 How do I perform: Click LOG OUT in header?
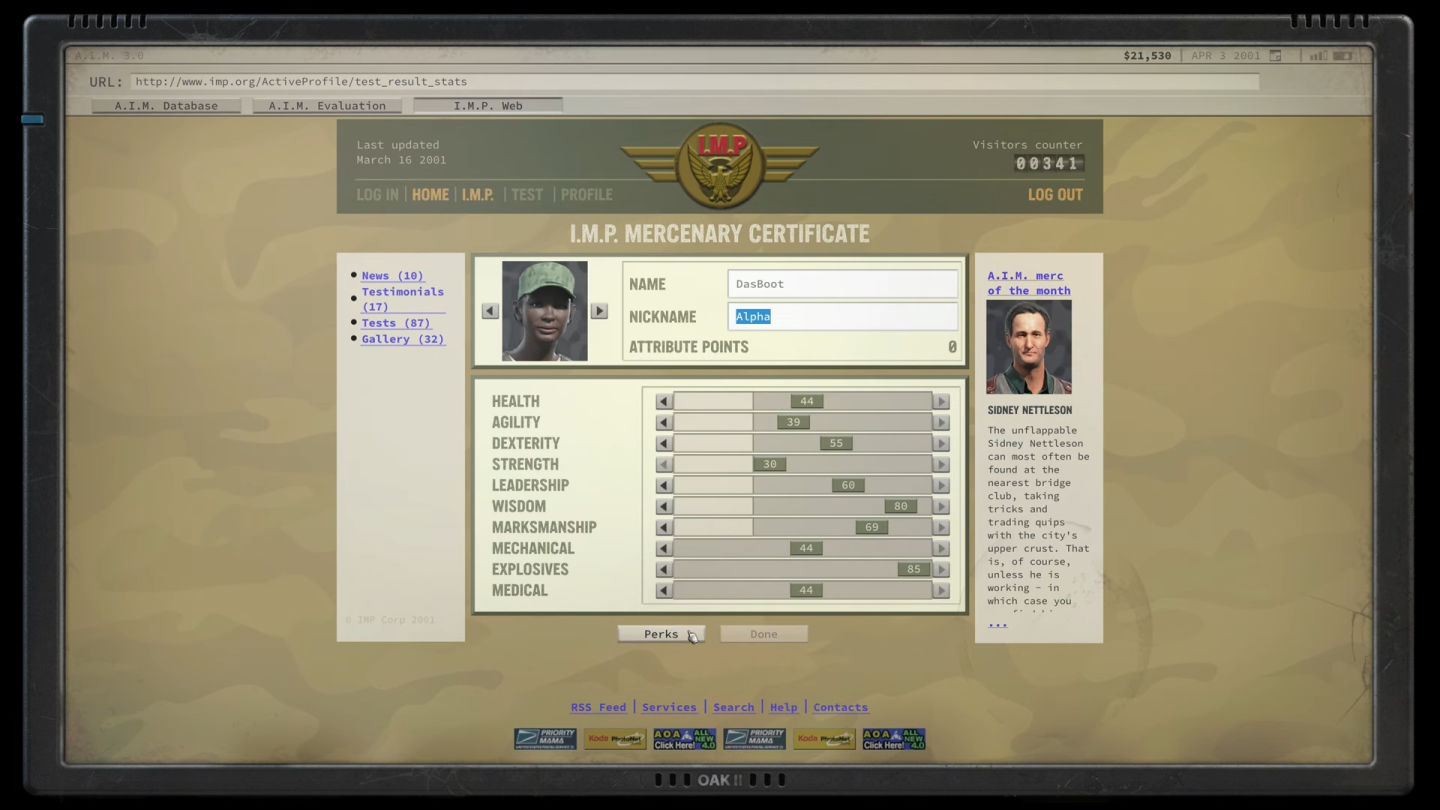[1055, 195]
